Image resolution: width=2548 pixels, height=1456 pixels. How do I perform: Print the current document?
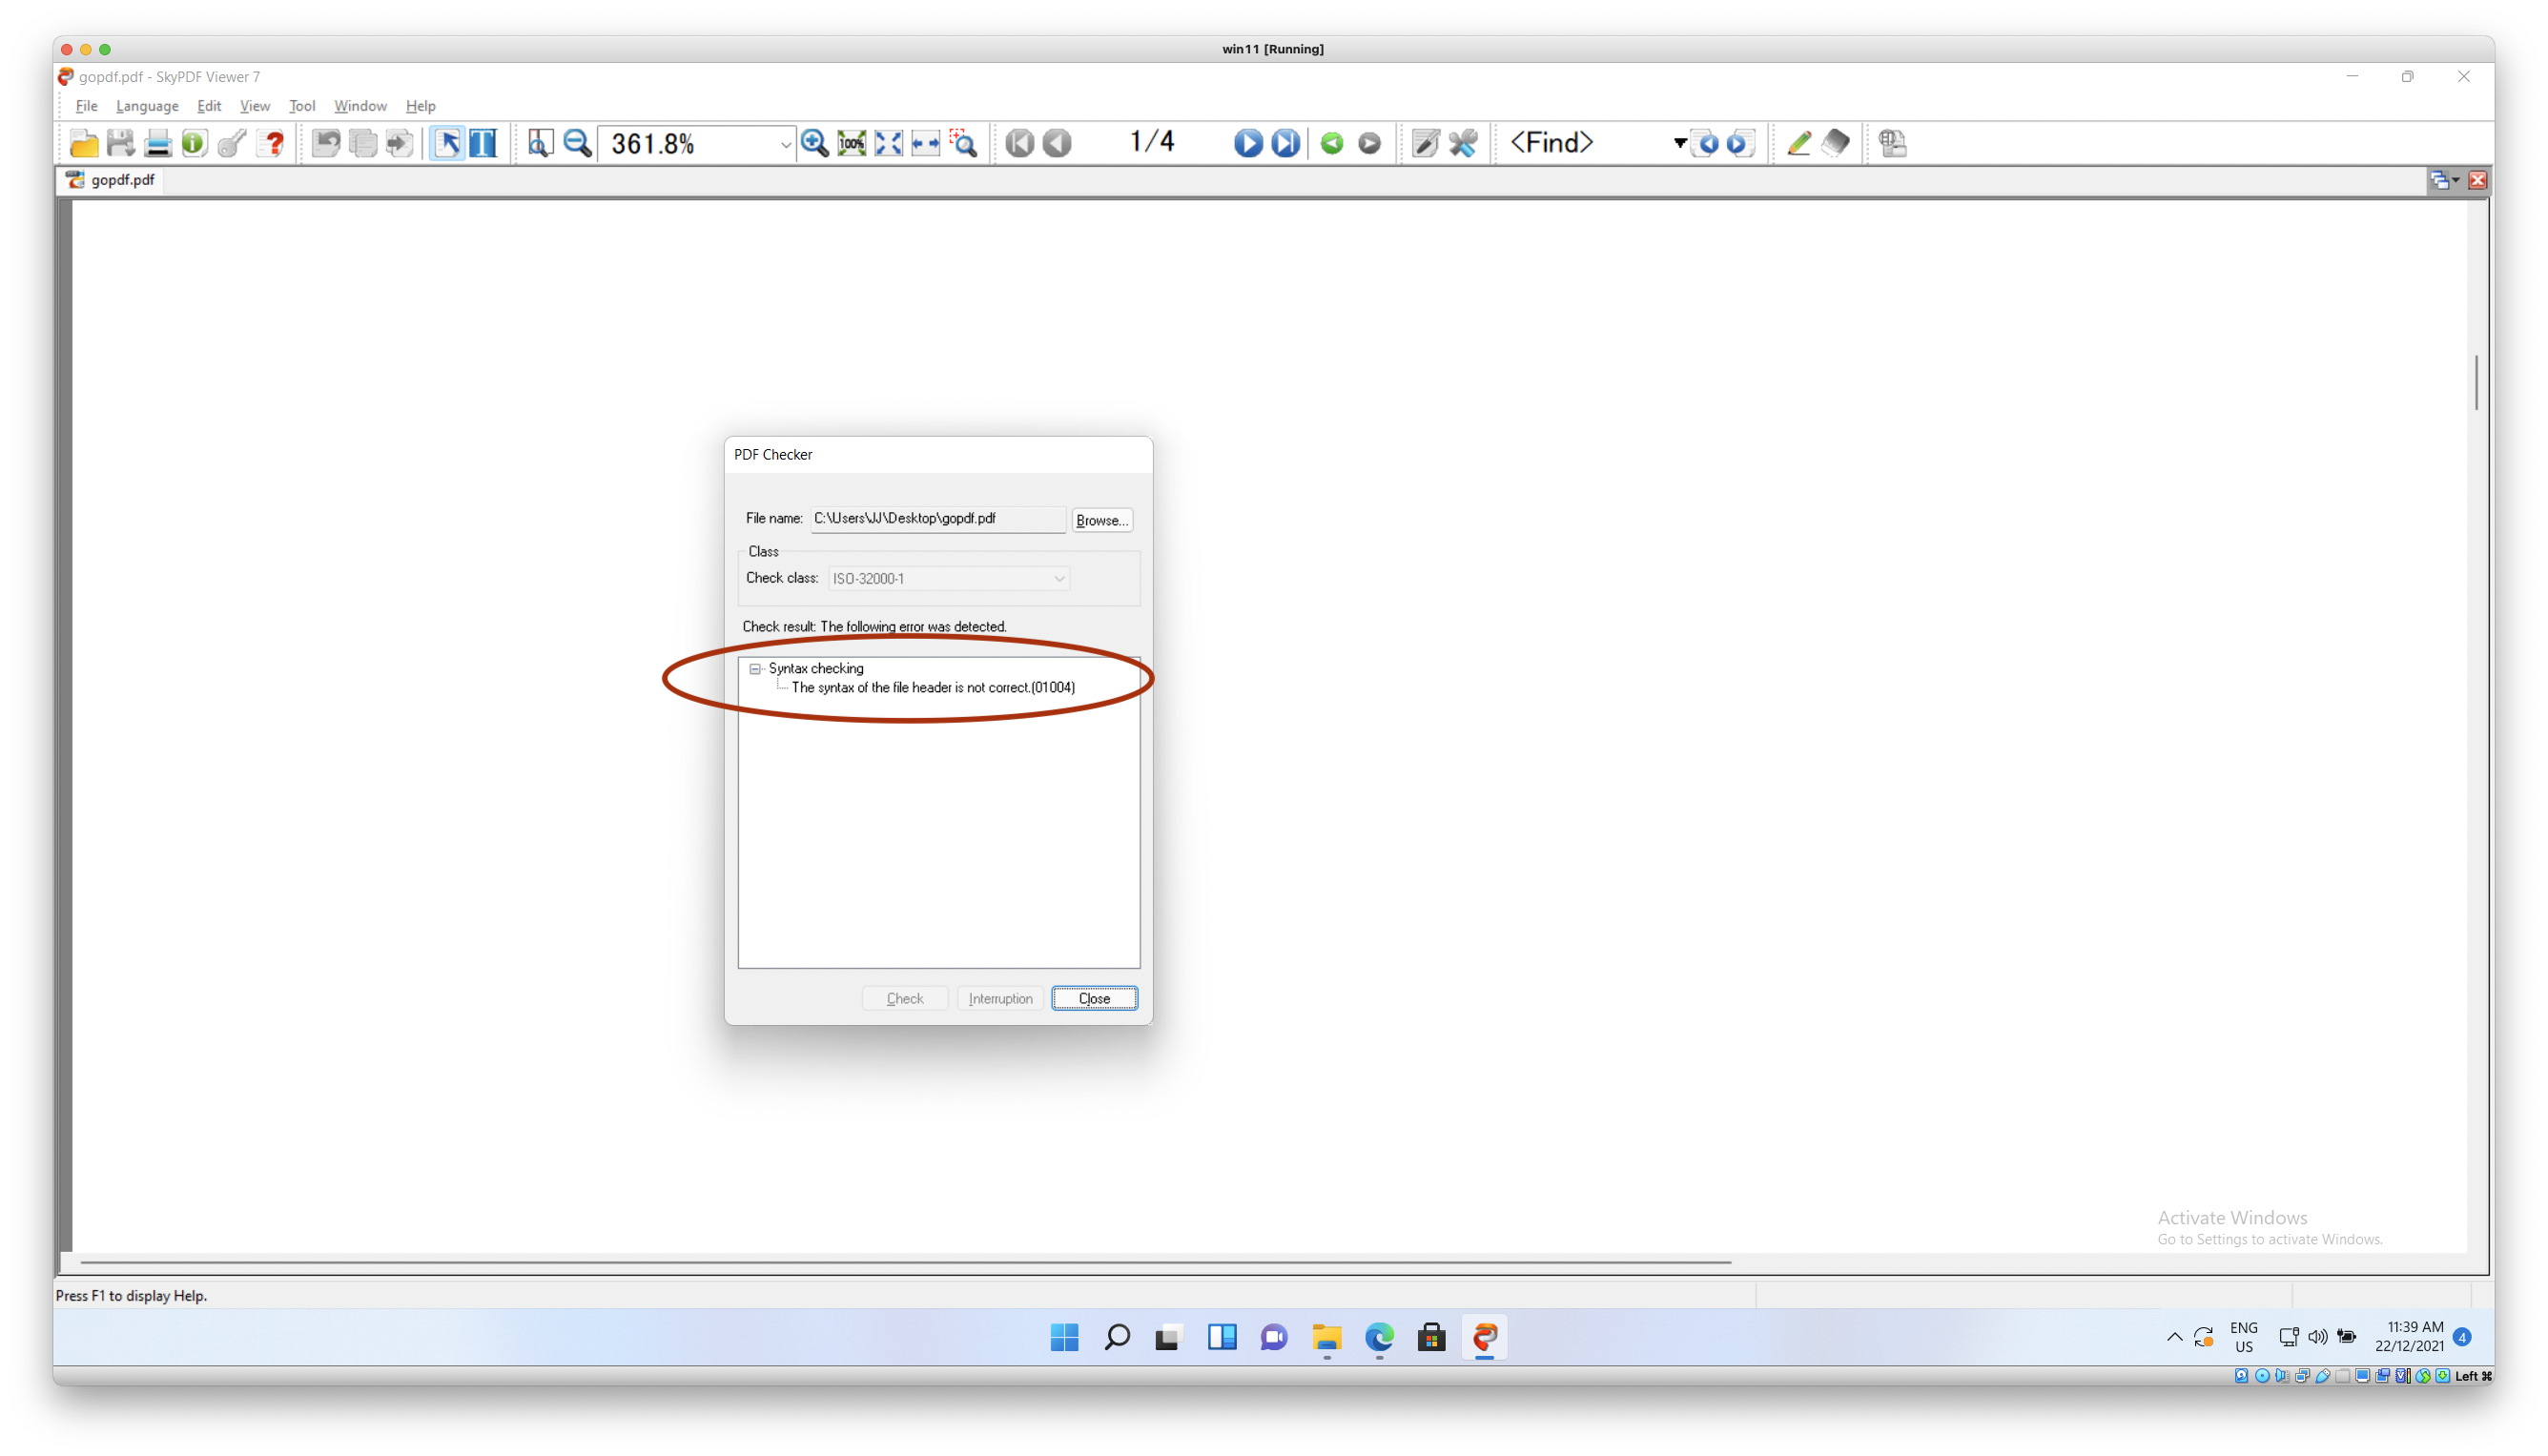click(157, 143)
